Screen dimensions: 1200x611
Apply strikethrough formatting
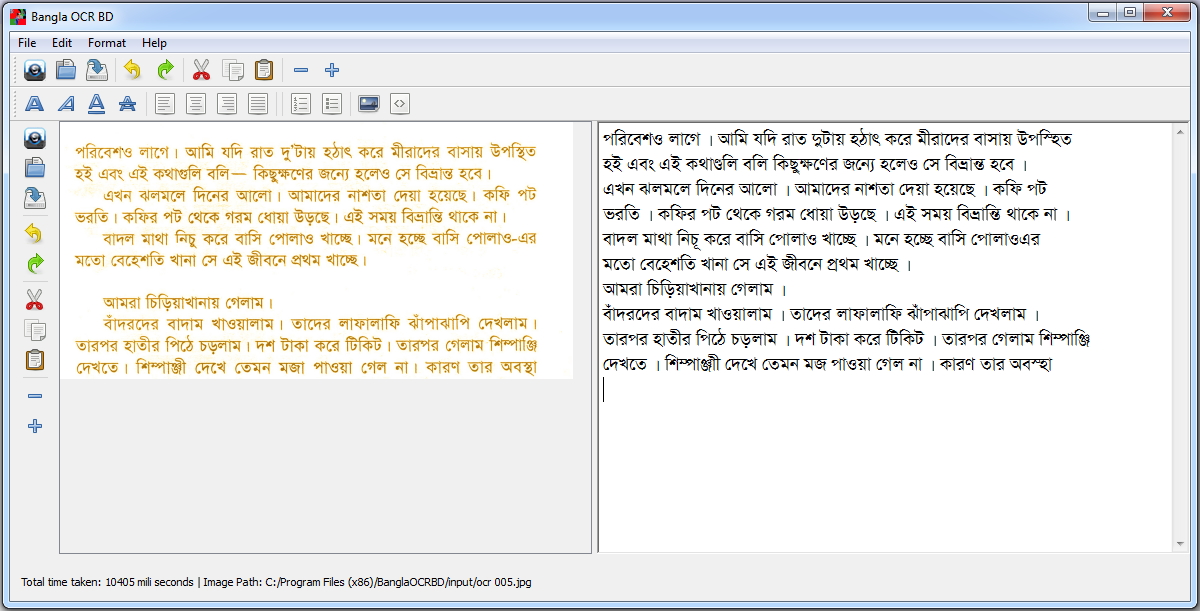127,103
